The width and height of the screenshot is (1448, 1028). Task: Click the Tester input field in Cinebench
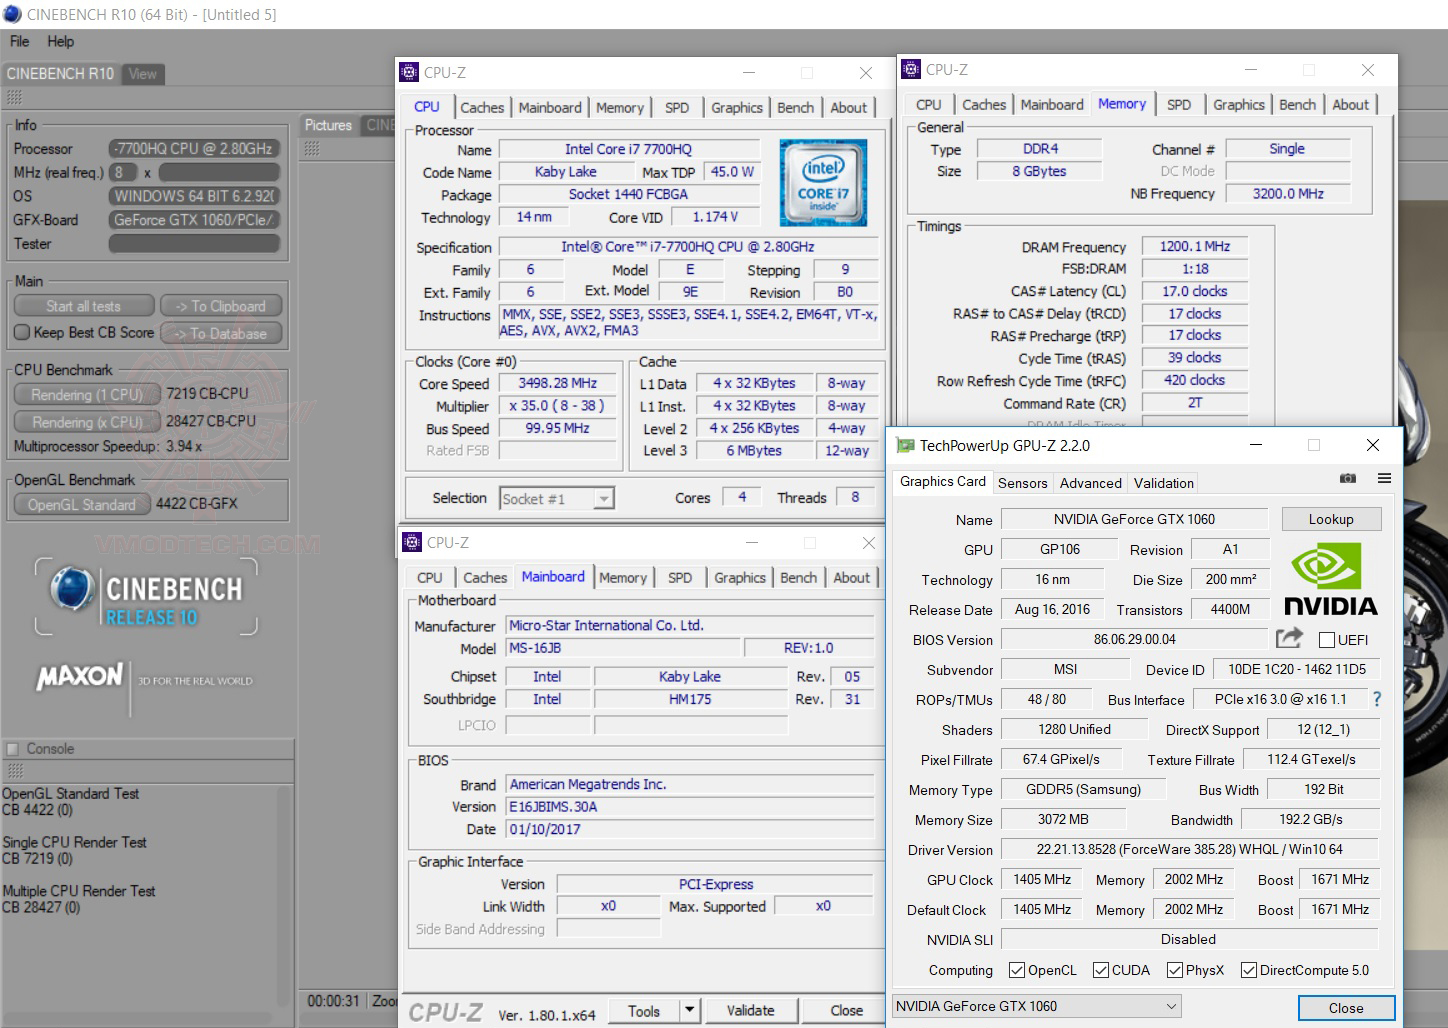click(194, 244)
